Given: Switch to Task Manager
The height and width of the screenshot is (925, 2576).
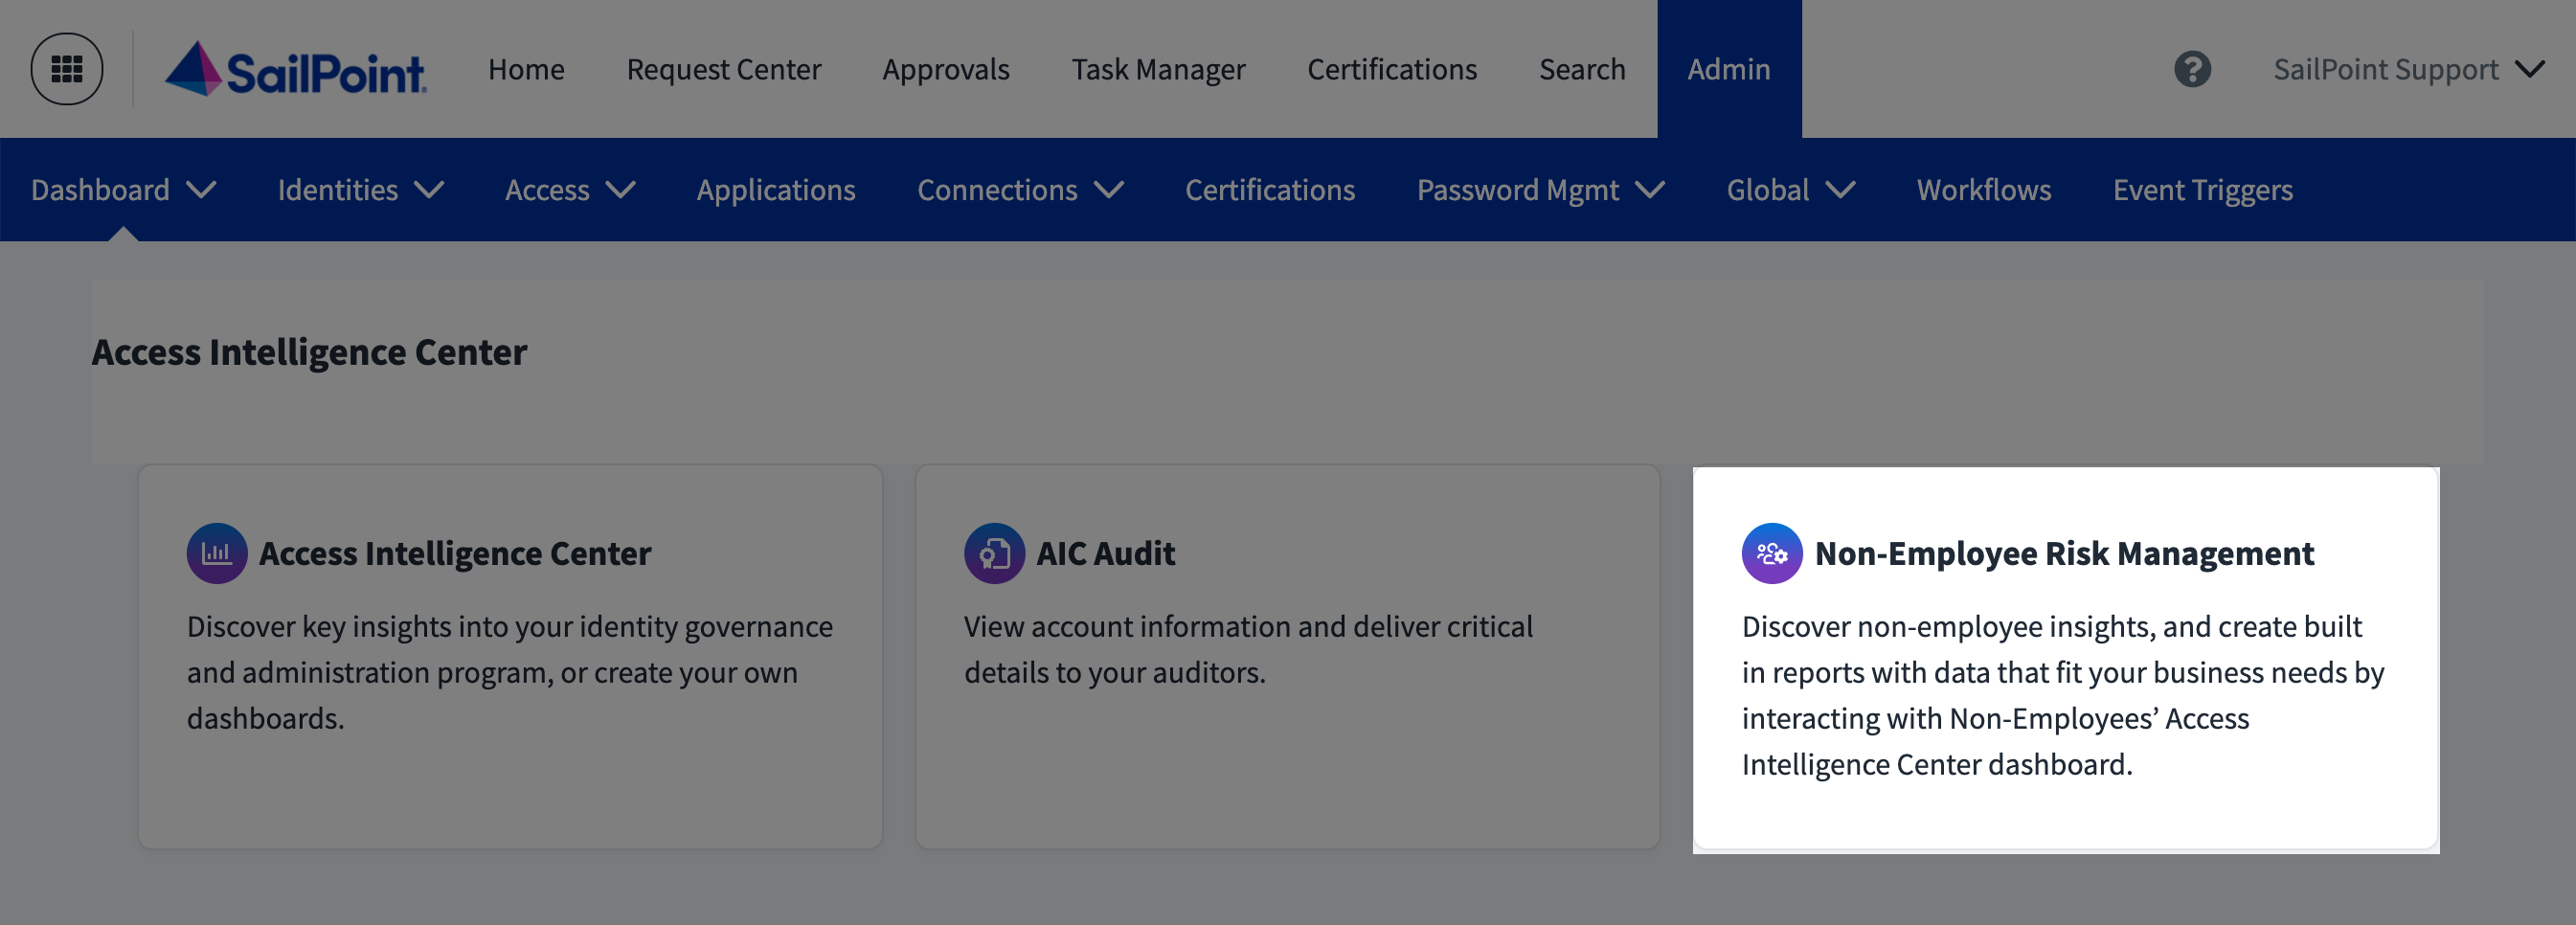Looking at the screenshot, I should (1158, 69).
